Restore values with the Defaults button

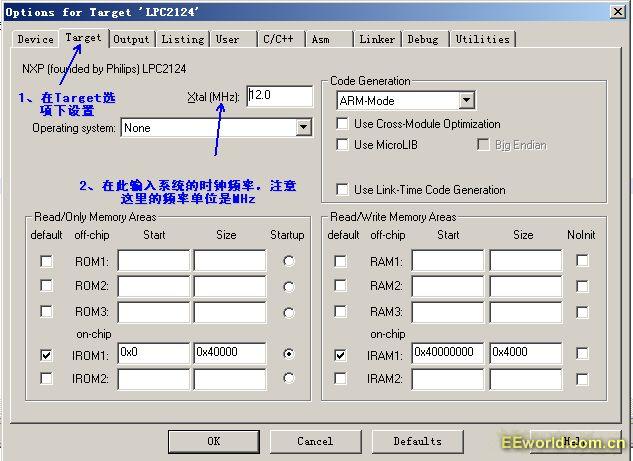pyautogui.click(x=417, y=441)
